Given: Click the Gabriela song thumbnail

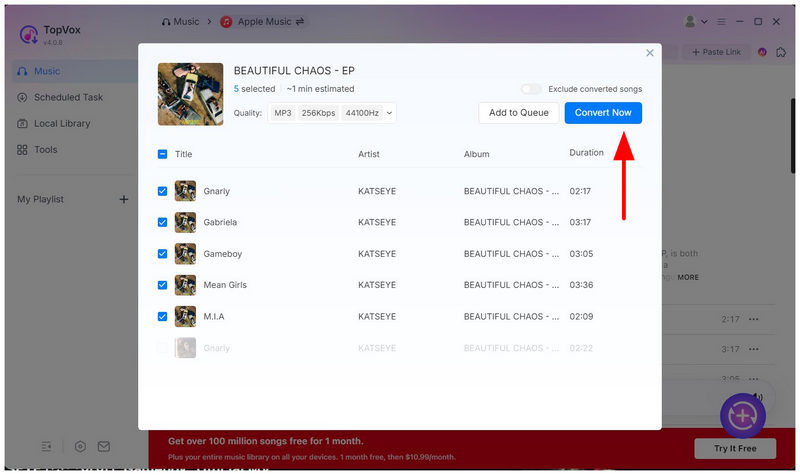Looking at the screenshot, I should point(185,222).
